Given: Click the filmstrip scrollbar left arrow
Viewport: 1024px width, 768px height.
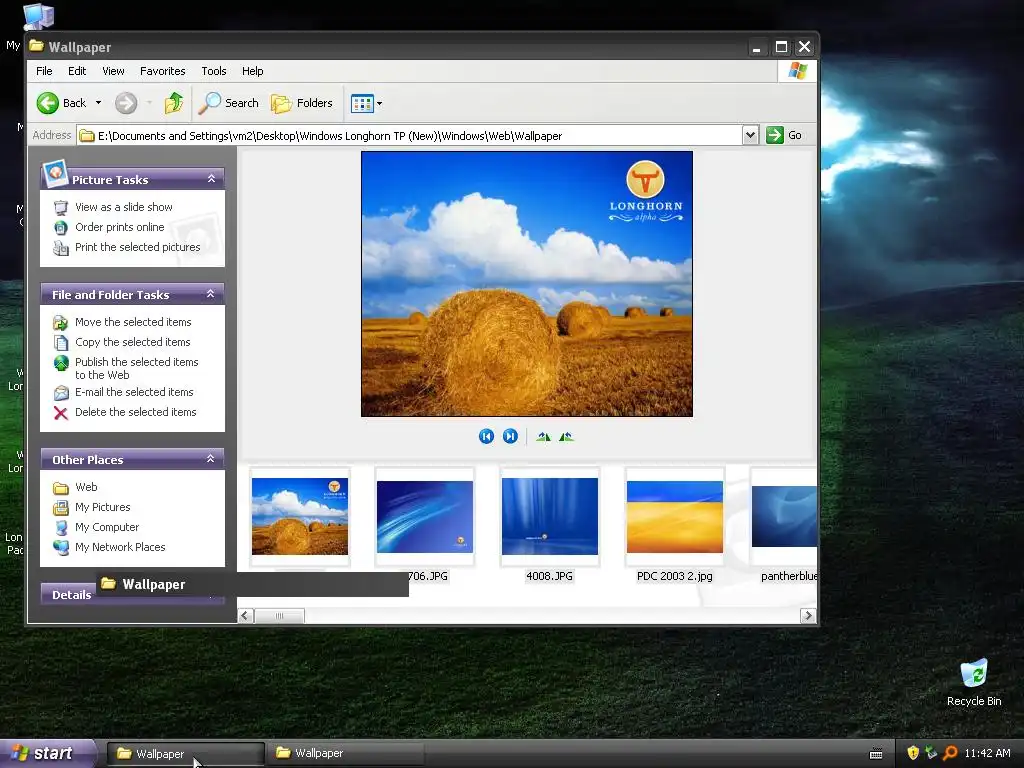Looking at the screenshot, I should coord(246,615).
